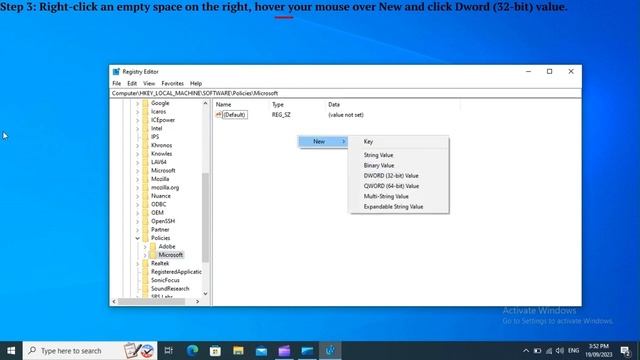Image resolution: width=640 pixels, height=360 pixels.
Task: Select the Google key in the tree
Action: 160,103
